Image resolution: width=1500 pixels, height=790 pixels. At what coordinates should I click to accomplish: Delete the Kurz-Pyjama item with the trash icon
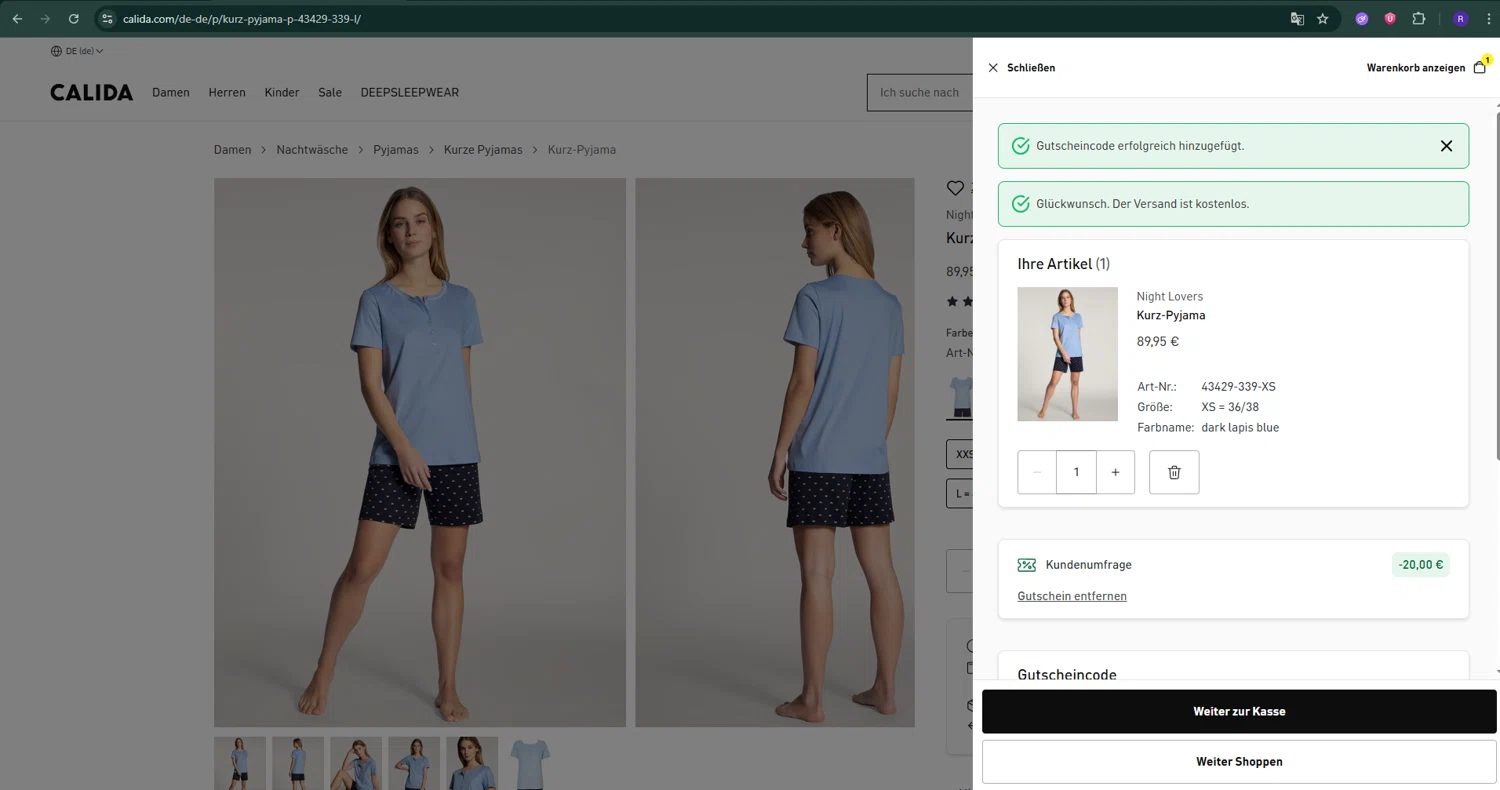click(1174, 472)
